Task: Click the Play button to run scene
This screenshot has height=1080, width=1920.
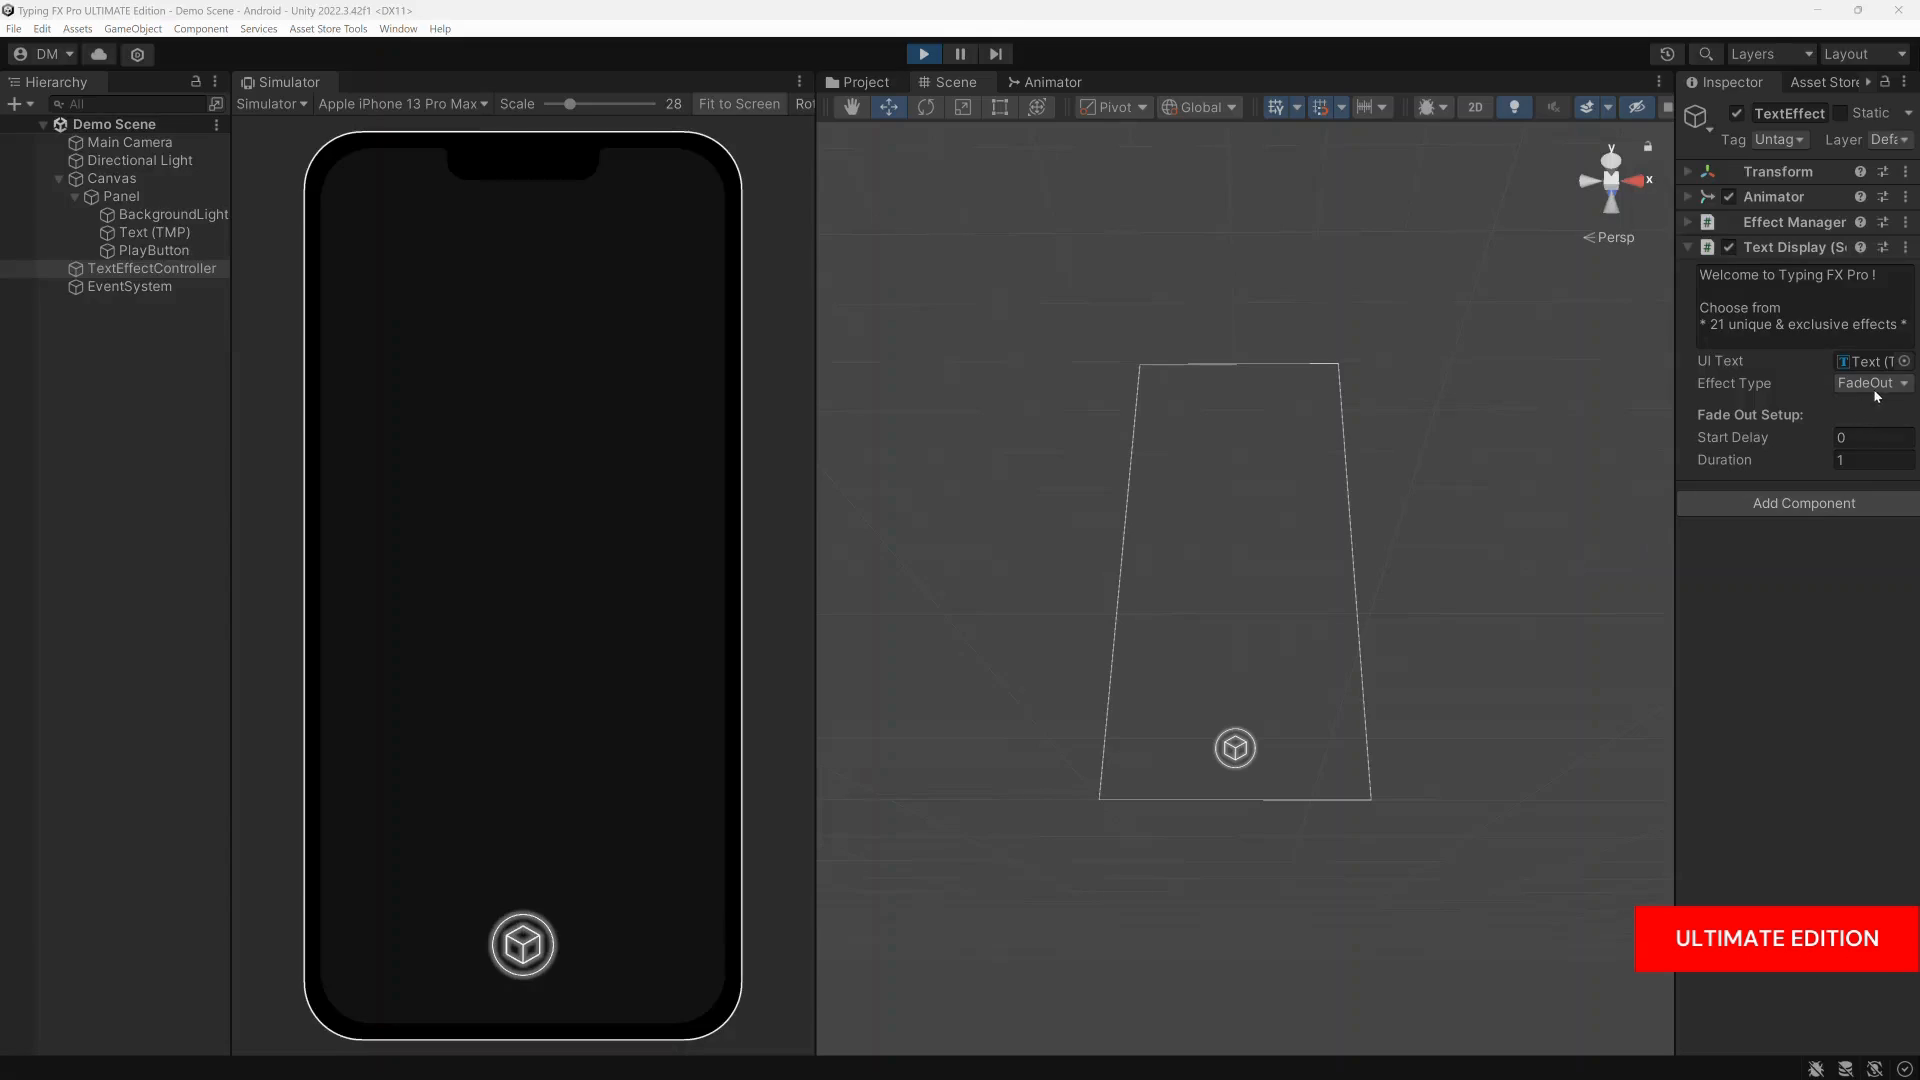Action: [923, 54]
